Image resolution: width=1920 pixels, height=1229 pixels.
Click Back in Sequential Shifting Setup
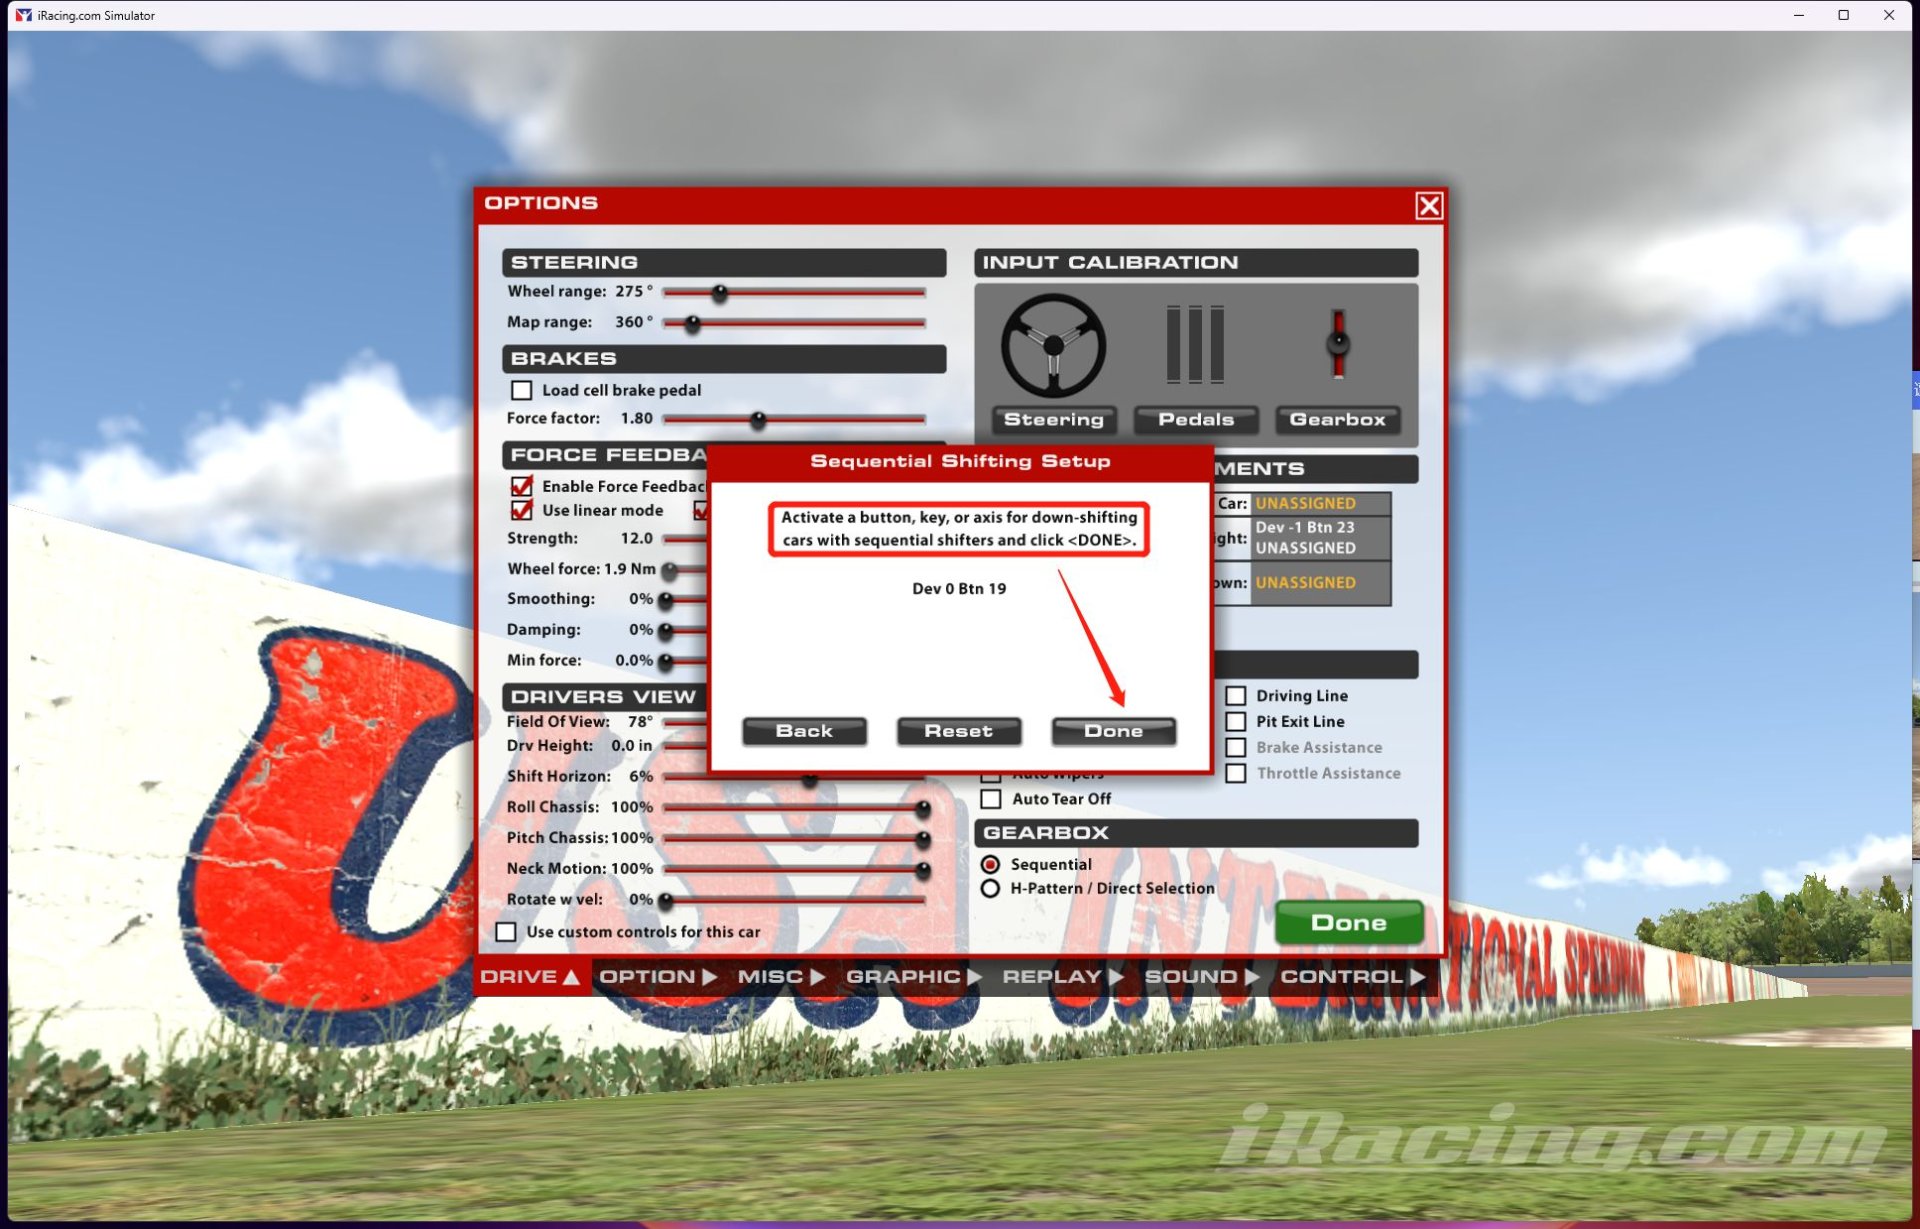pos(805,729)
